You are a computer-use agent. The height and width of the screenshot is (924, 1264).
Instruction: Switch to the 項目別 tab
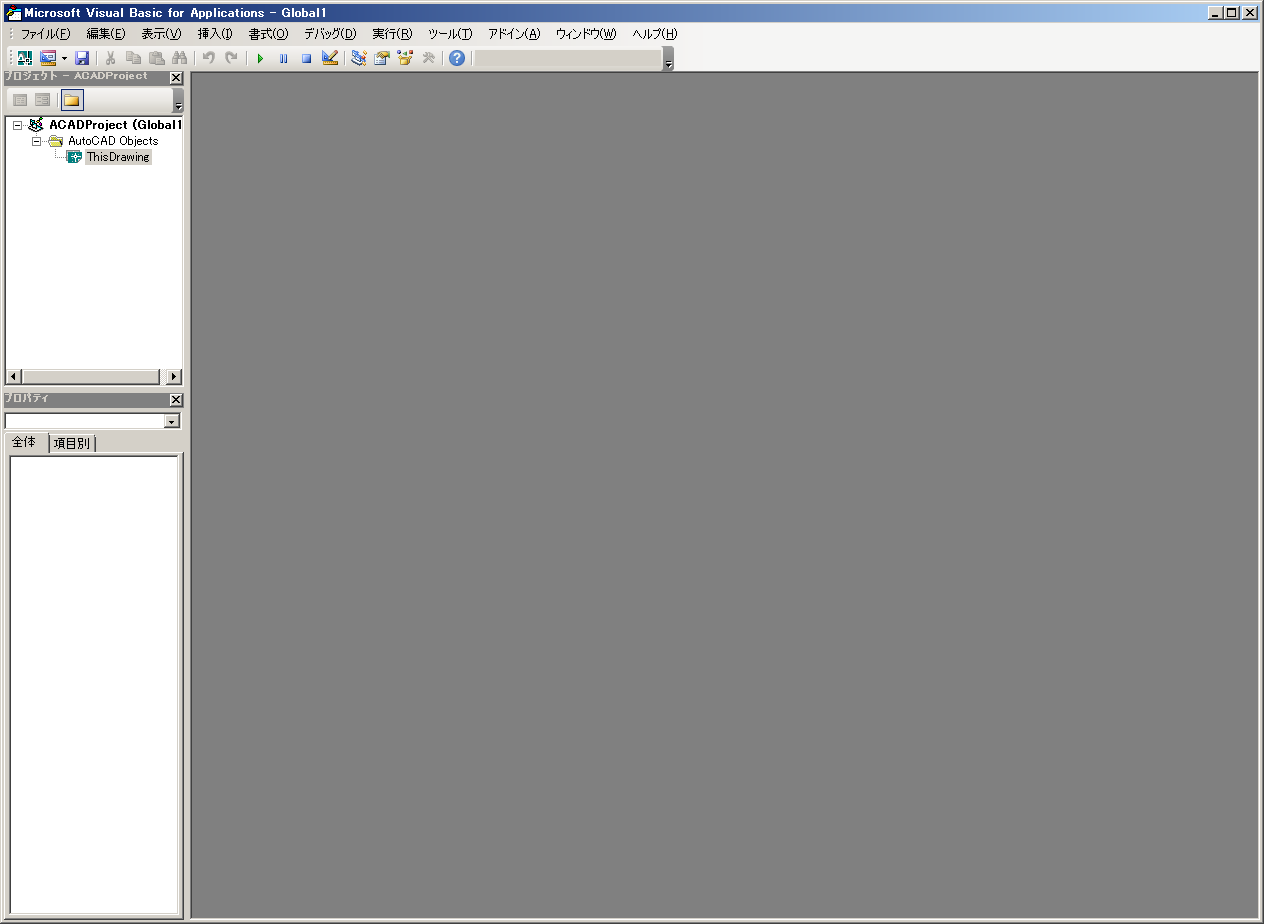[x=71, y=443]
